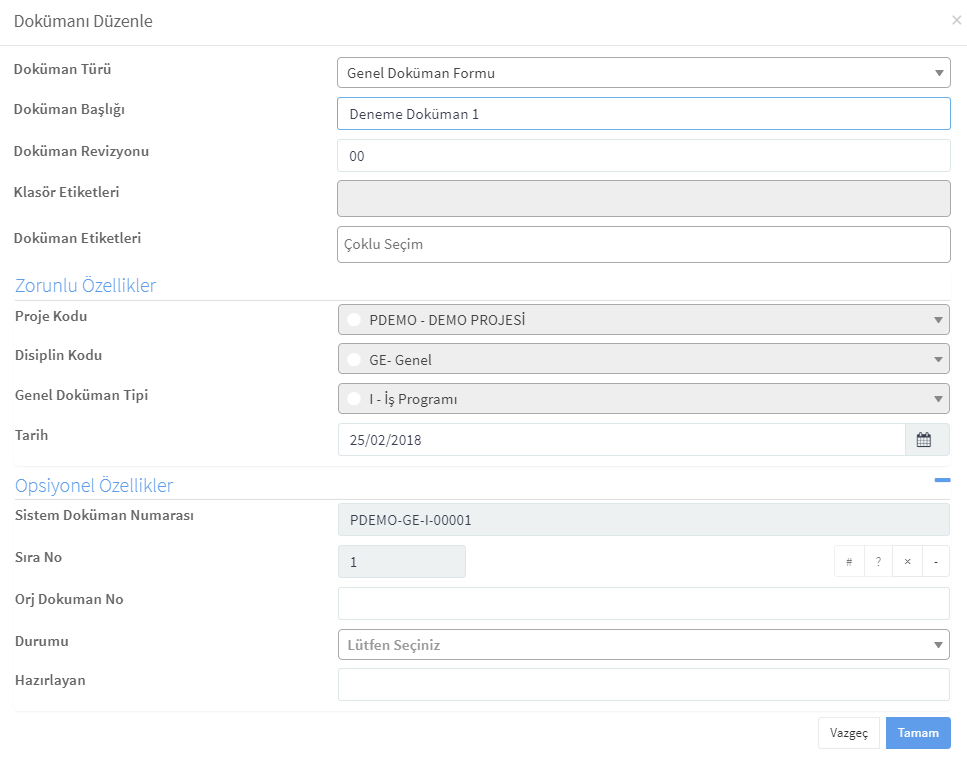Select radio circle in Proje Kodu field
The image size is (967, 763).
[x=354, y=320]
